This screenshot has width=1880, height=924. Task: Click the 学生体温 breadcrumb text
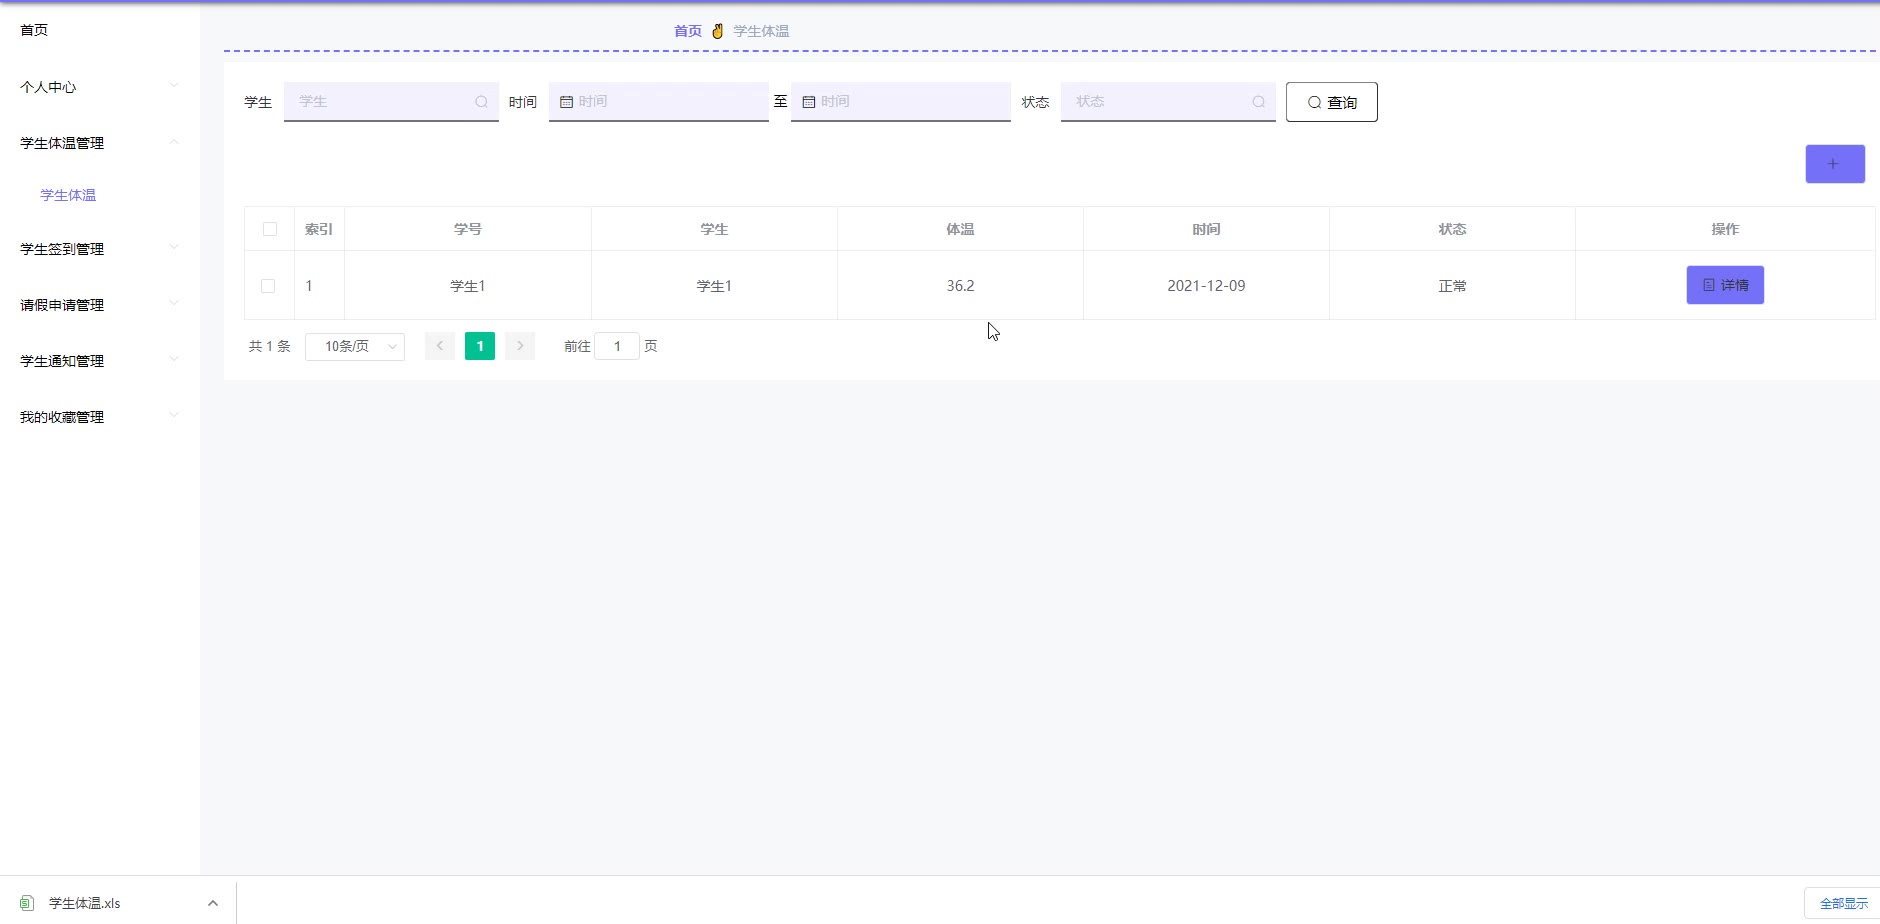pyautogui.click(x=761, y=31)
